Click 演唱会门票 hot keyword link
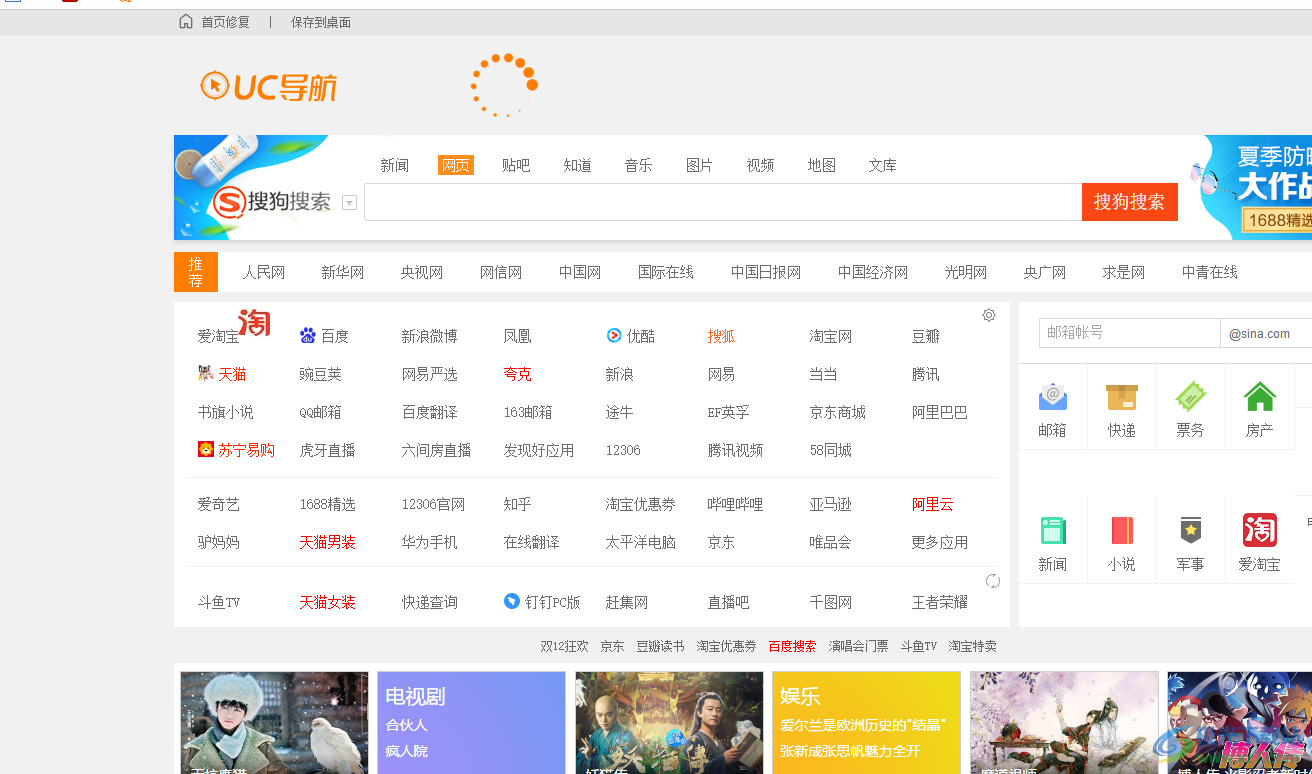1312x774 pixels. coord(858,646)
